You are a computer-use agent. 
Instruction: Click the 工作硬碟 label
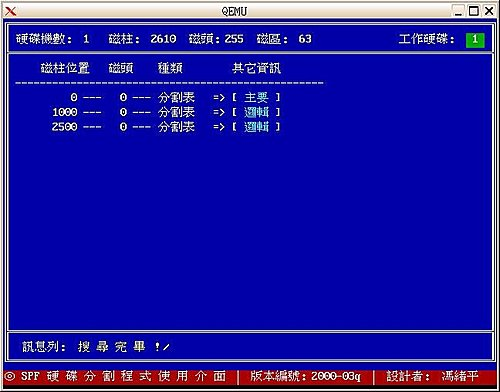(426, 39)
